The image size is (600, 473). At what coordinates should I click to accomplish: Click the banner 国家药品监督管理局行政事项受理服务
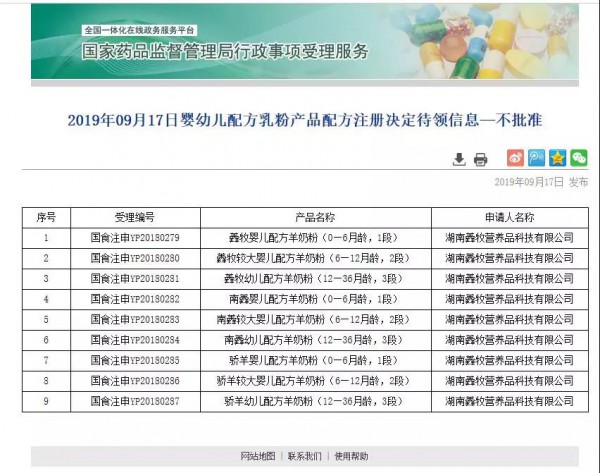click(225, 51)
